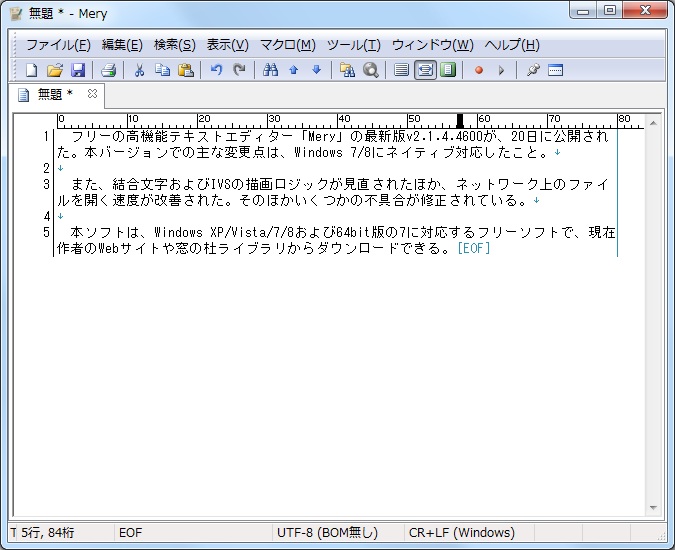Viewport: 675px width, 550px height.
Task: Open Find dialog with binoculars icon
Action: 270,70
